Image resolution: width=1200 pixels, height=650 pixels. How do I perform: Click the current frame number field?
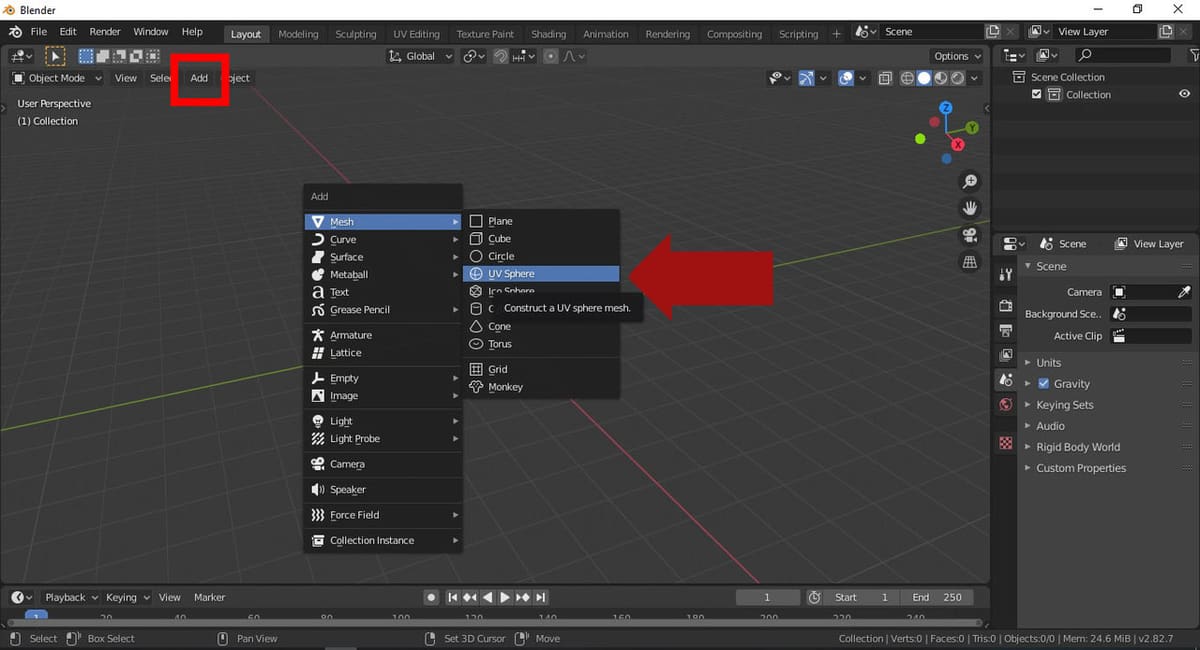click(768, 597)
